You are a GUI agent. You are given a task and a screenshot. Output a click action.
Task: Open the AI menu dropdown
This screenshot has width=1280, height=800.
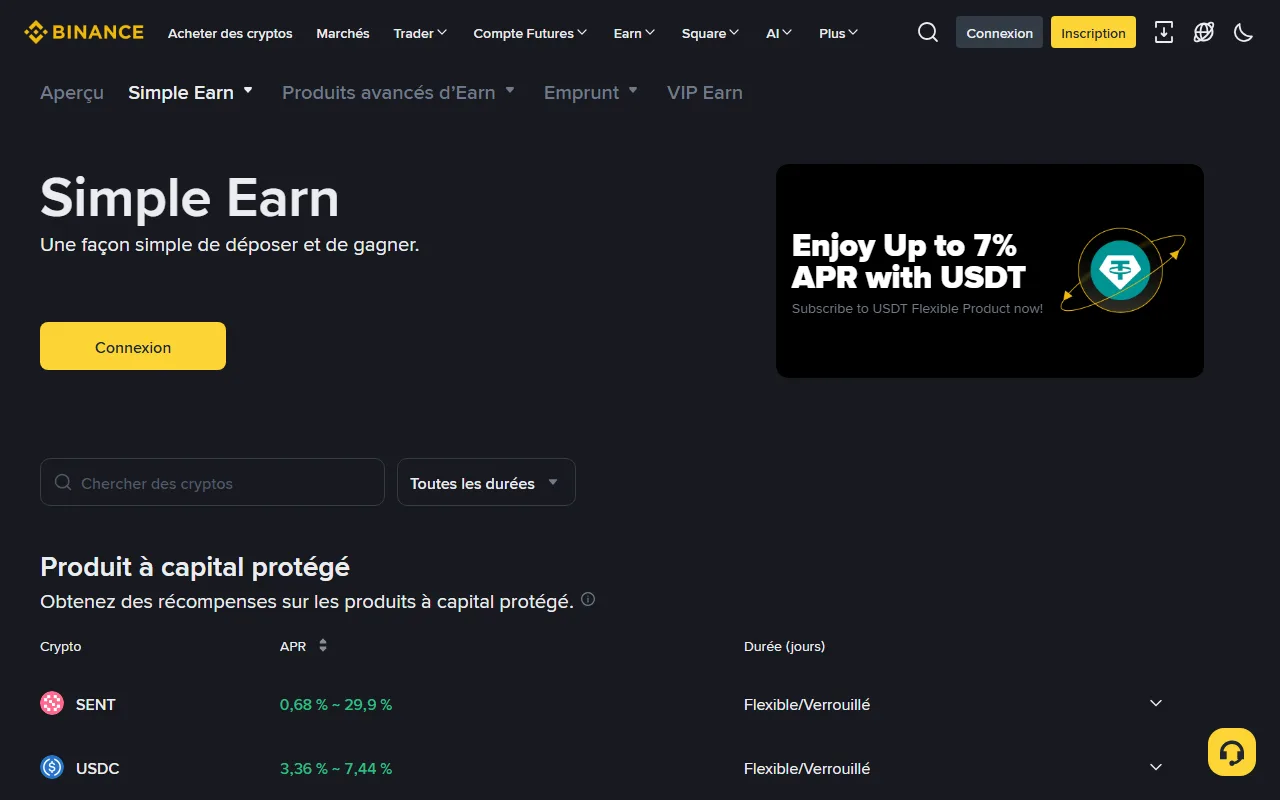(779, 33)
